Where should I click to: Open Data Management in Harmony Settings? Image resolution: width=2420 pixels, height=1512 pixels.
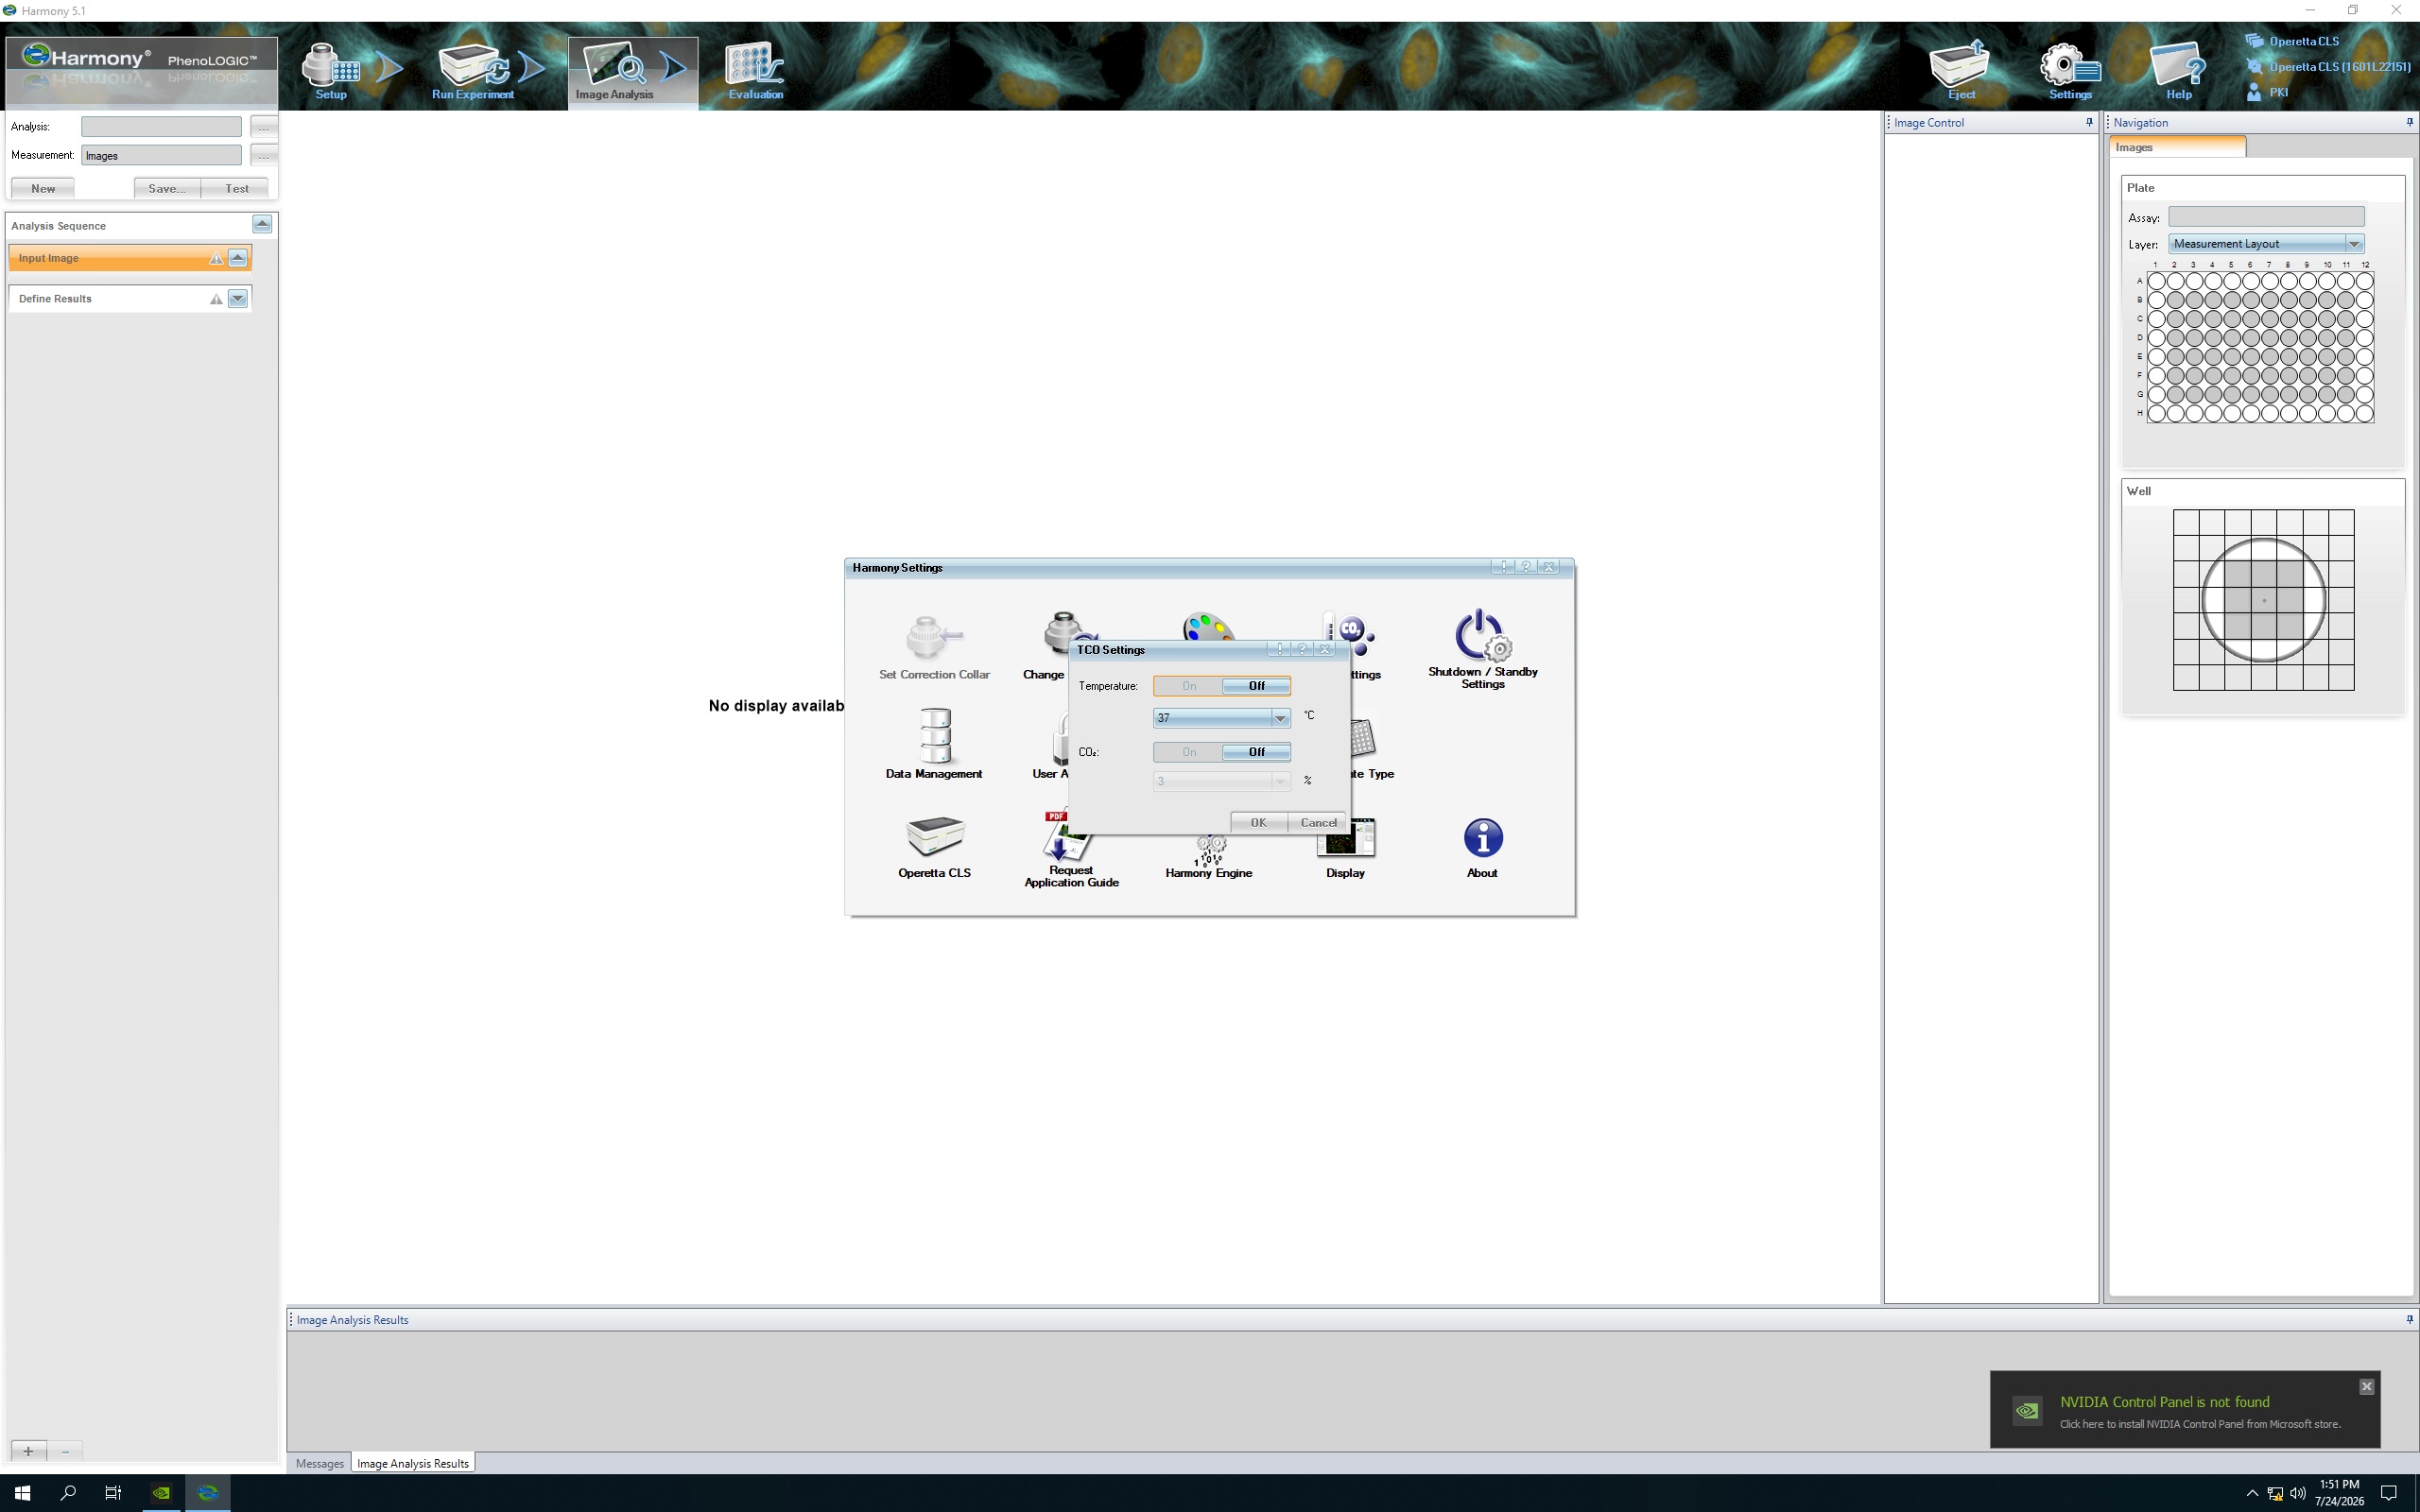(x=934, y=743)
